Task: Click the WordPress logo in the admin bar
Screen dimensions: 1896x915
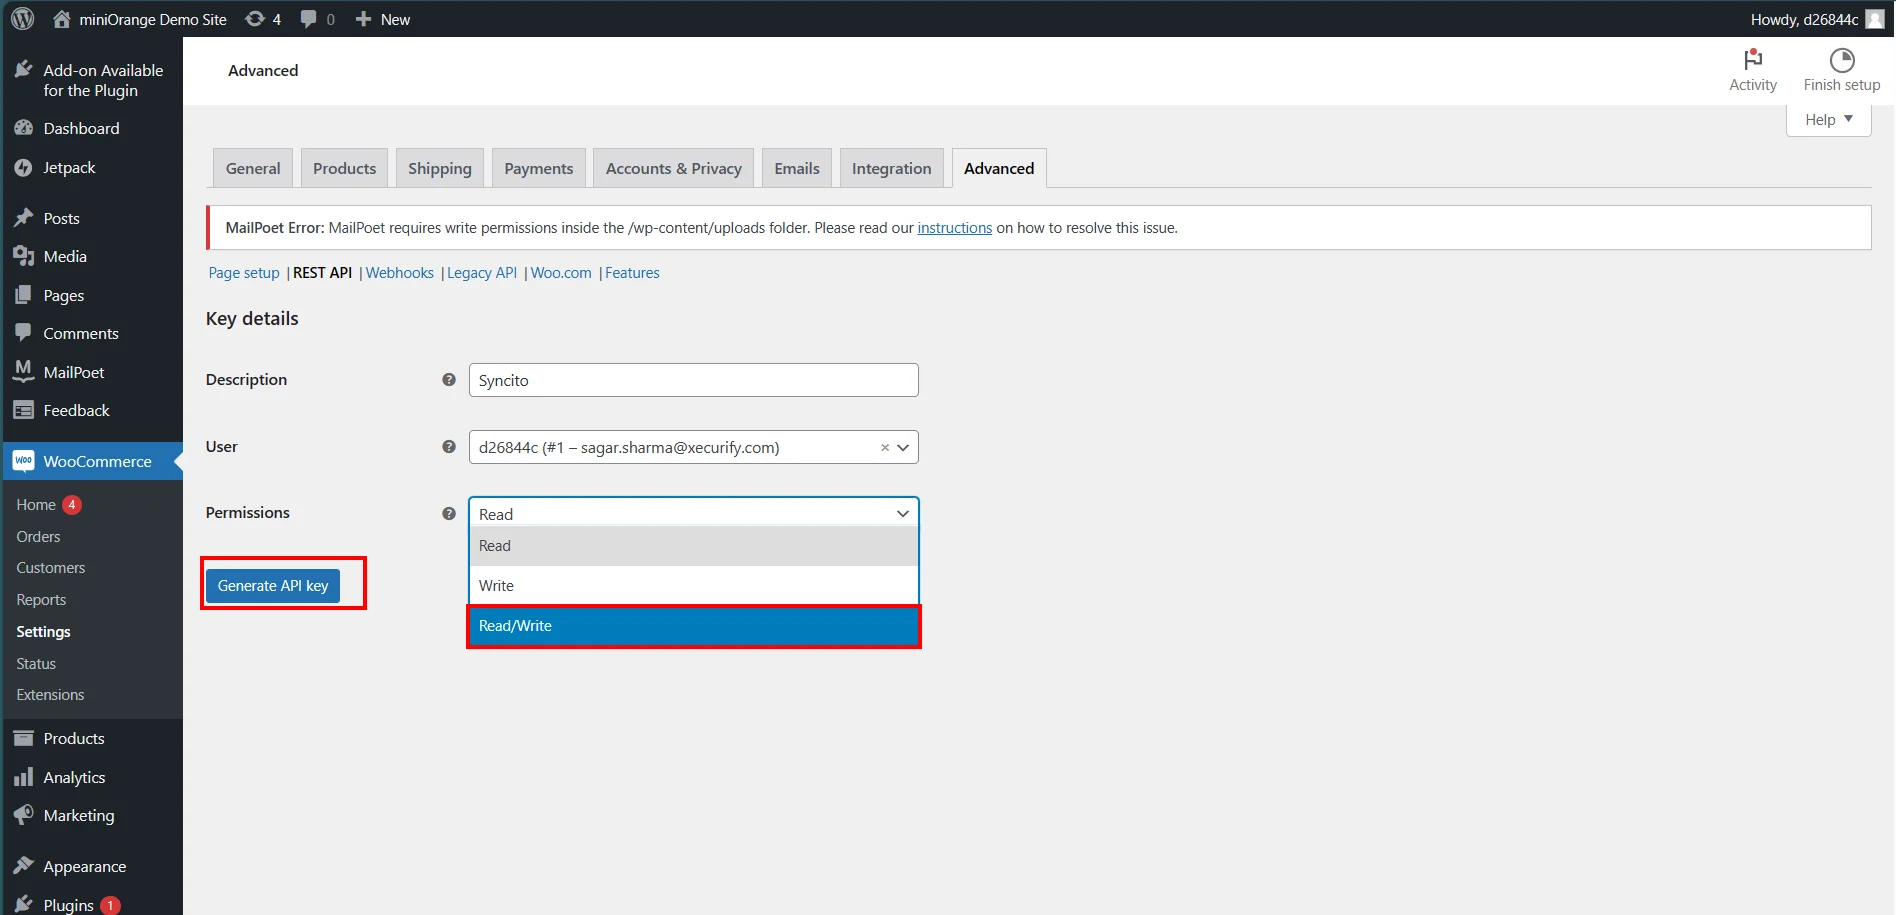Action: point(21,18)
